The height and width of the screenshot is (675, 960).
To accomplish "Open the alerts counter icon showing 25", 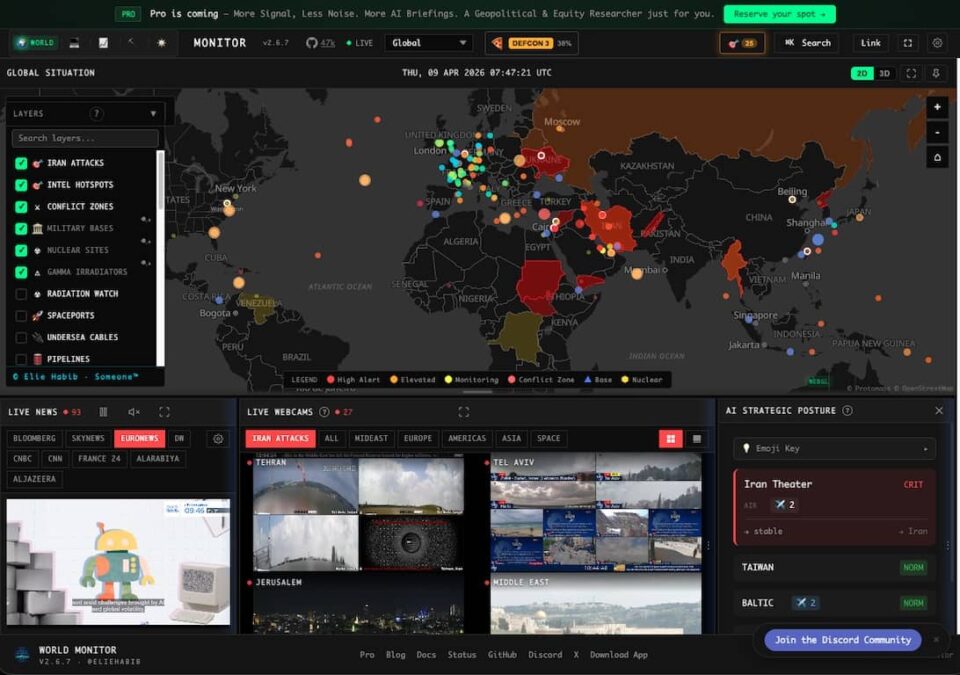I will [x=740, y=43].
